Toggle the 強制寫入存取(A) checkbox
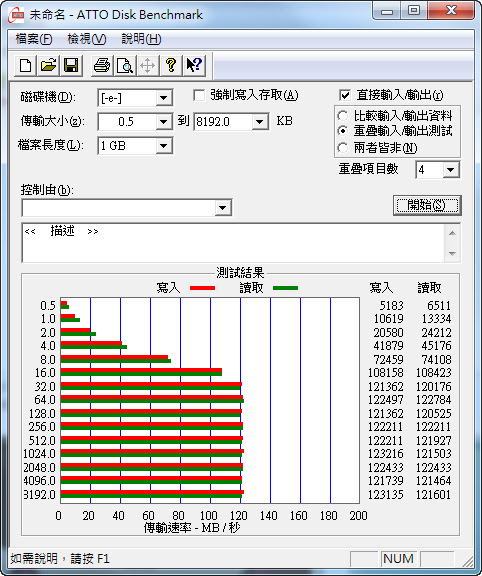 [199, 96]
